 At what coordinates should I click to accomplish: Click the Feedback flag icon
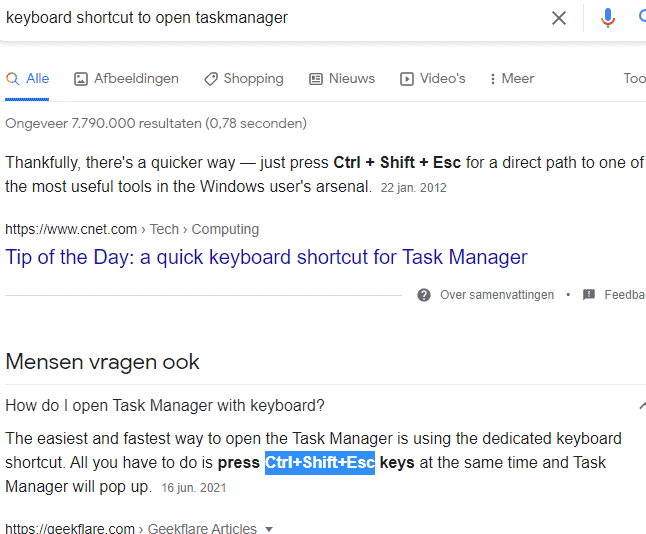click(589, 294)
